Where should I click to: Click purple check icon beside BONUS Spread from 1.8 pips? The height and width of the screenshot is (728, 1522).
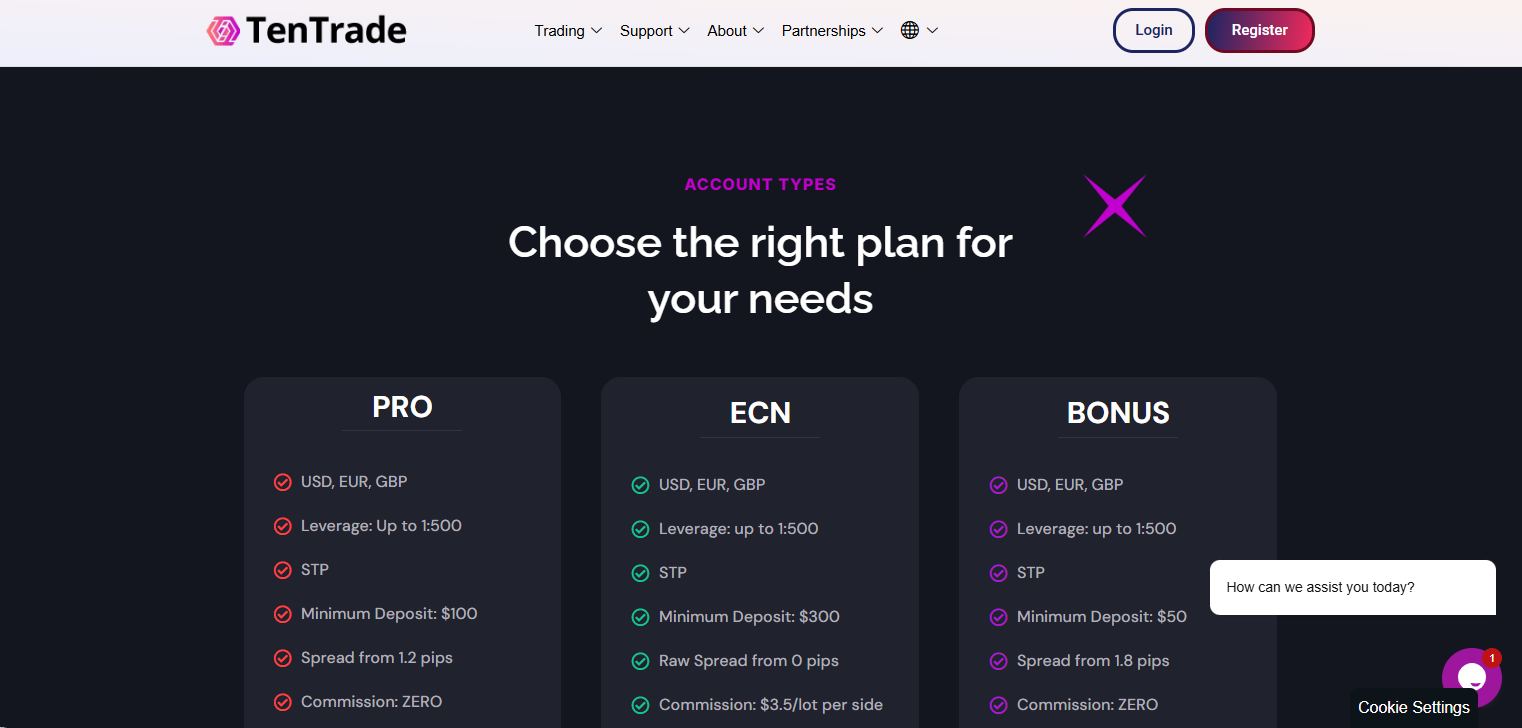tap(998, 662)
